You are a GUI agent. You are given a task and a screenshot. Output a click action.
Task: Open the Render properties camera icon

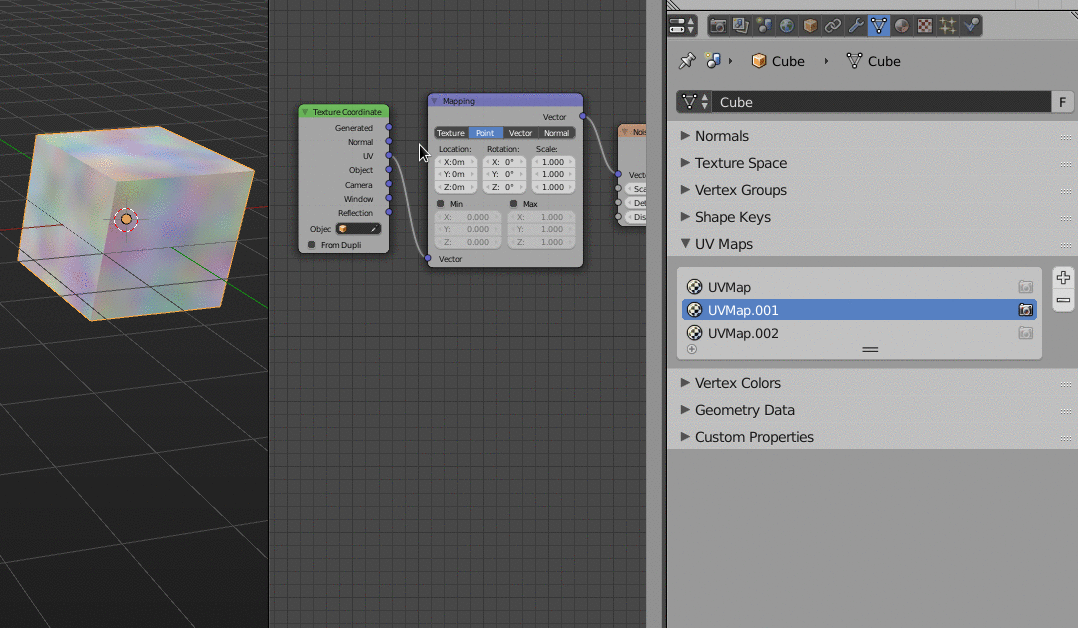pyautogui.click(x=719, y=26)
